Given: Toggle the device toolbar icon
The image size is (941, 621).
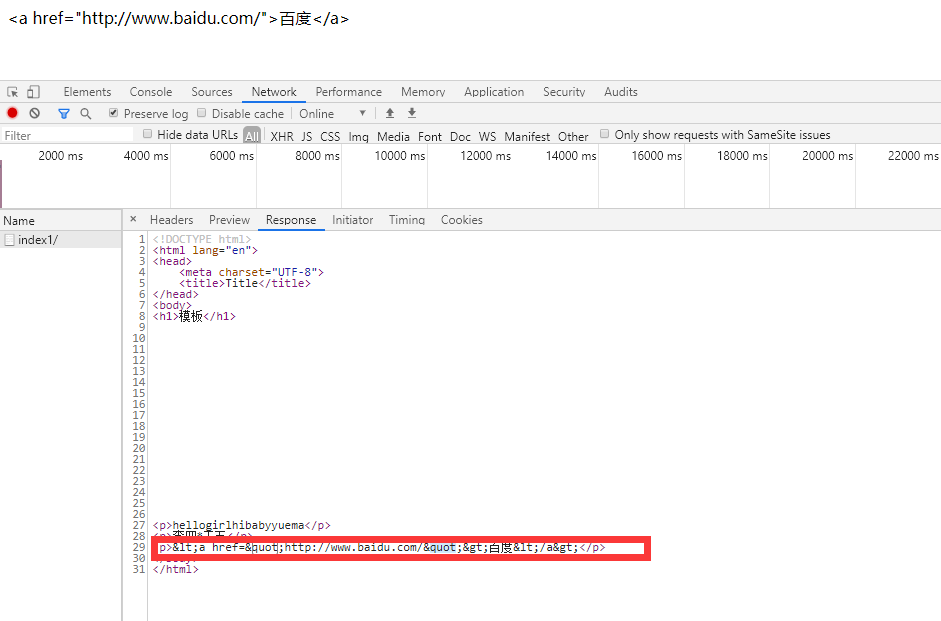Looking at the screenshot, I should click(34, 92).
